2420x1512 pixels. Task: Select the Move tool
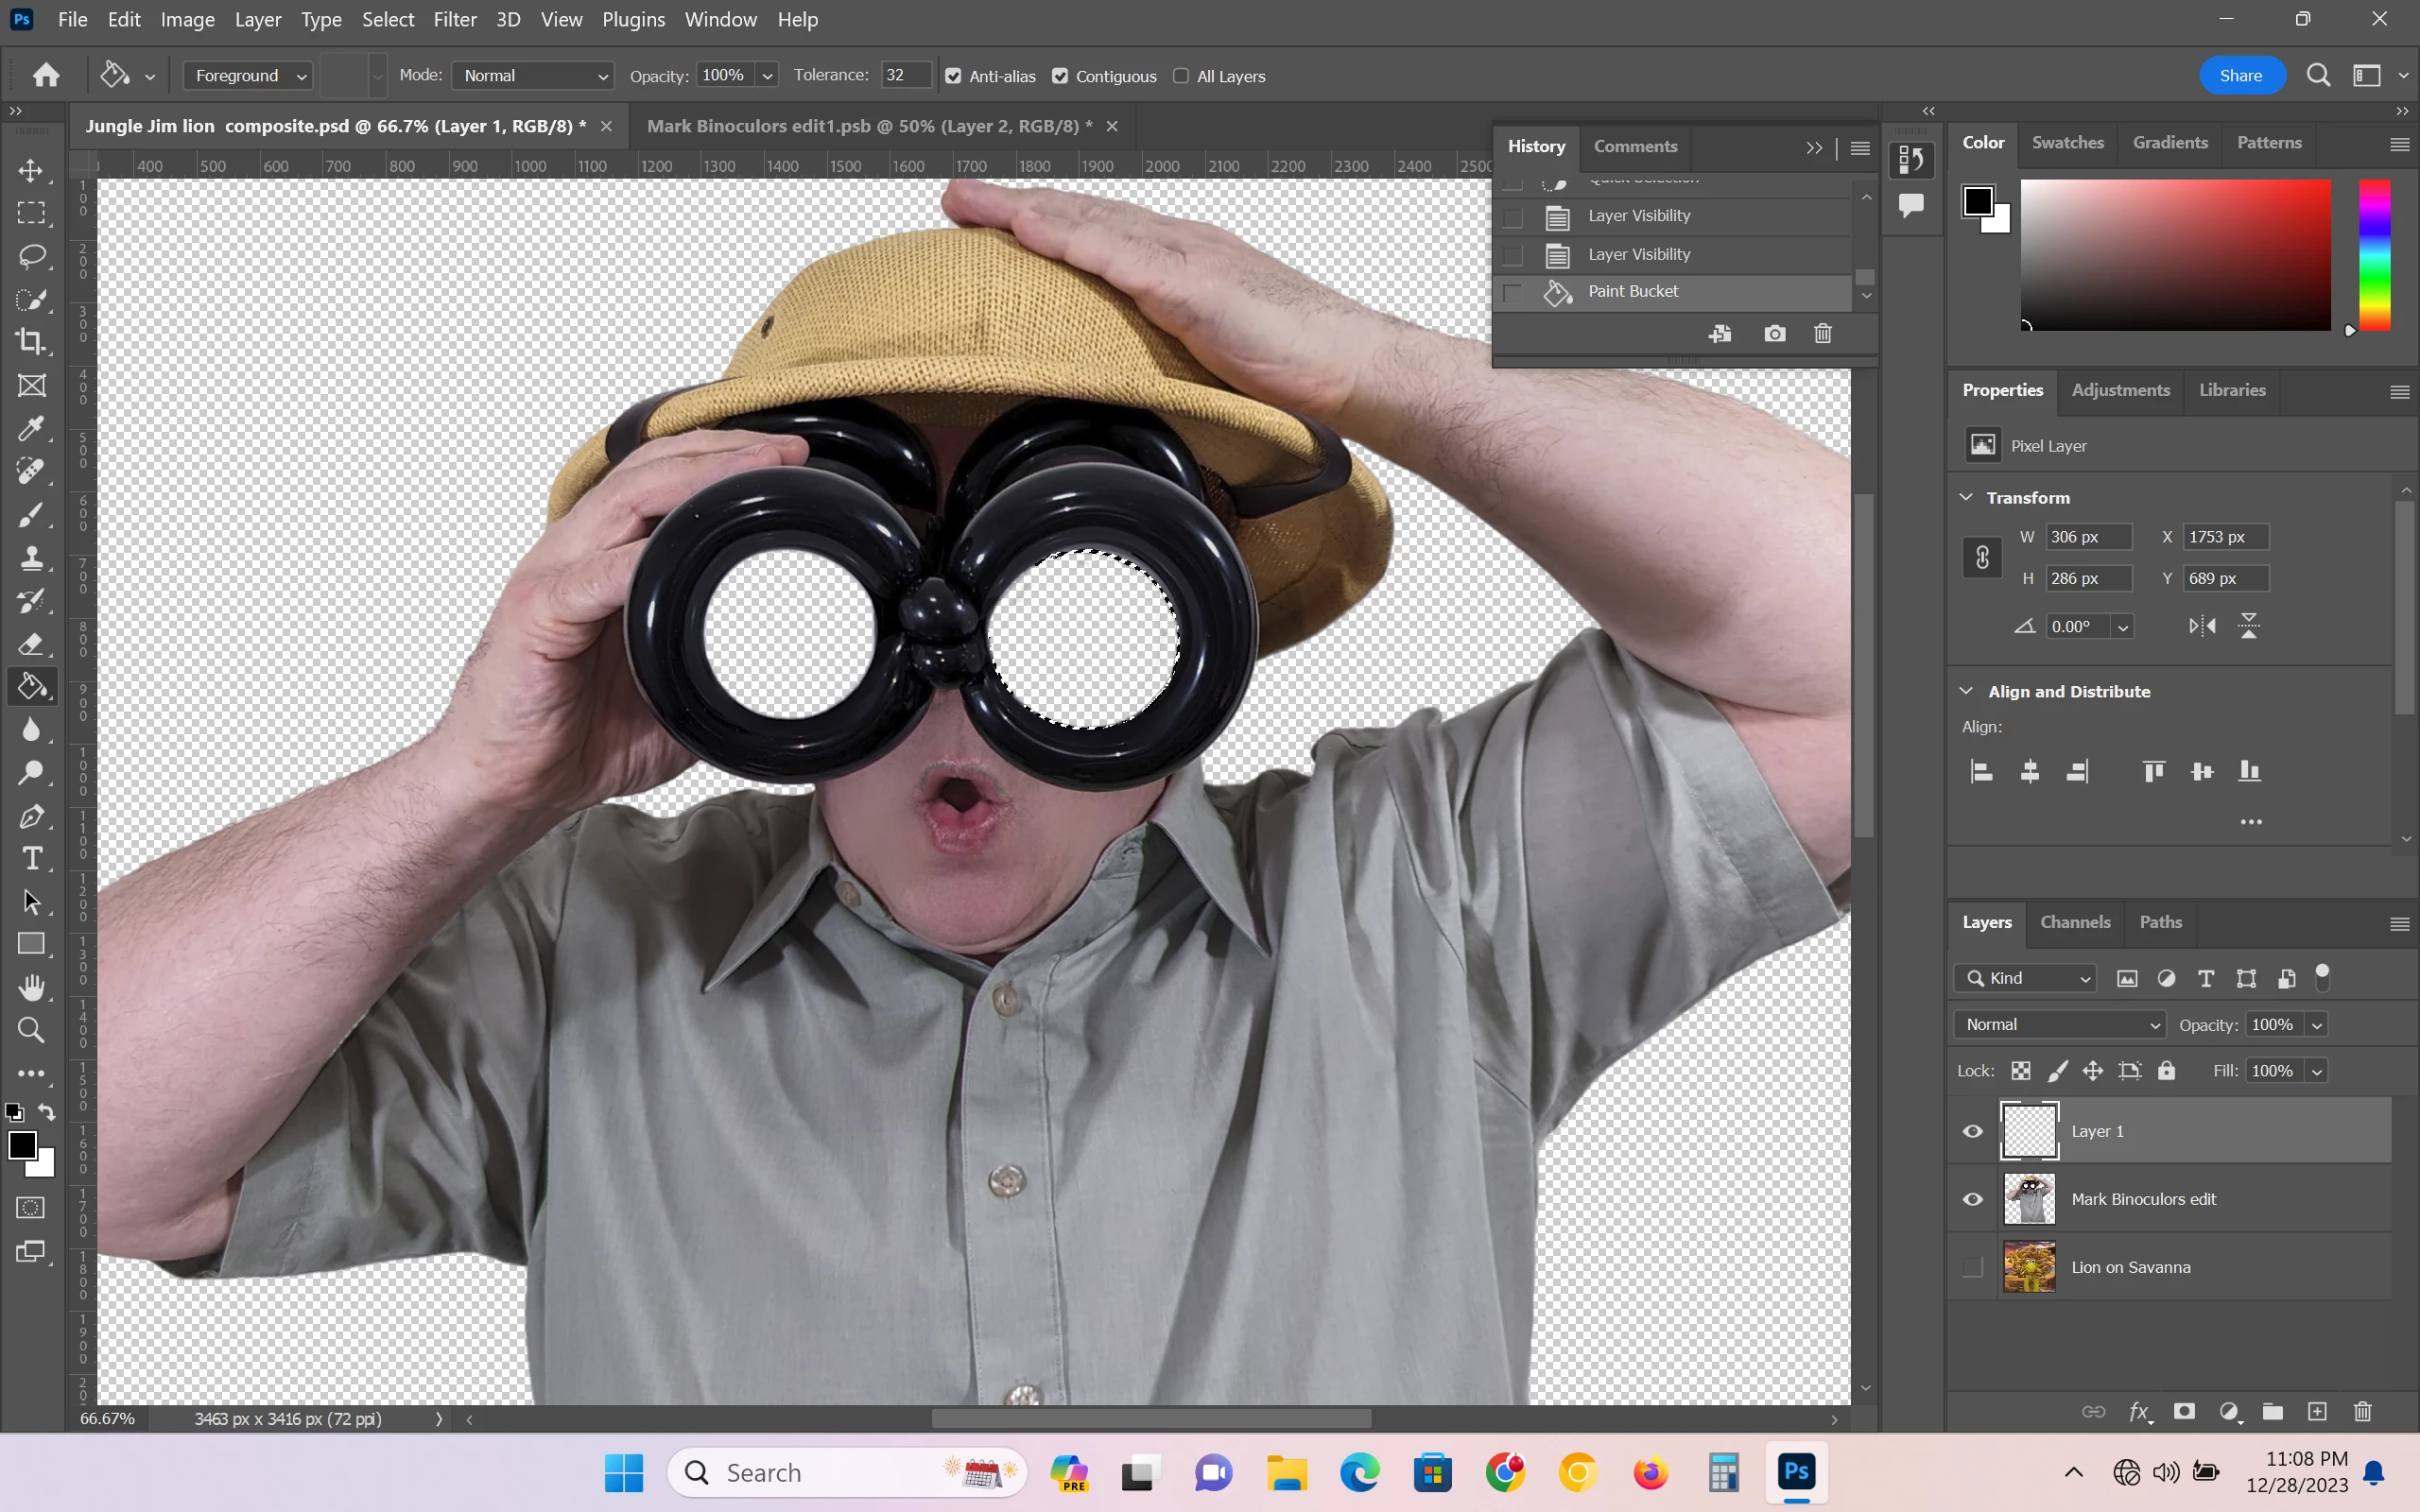pyautogui.click(x=31, y=170)
